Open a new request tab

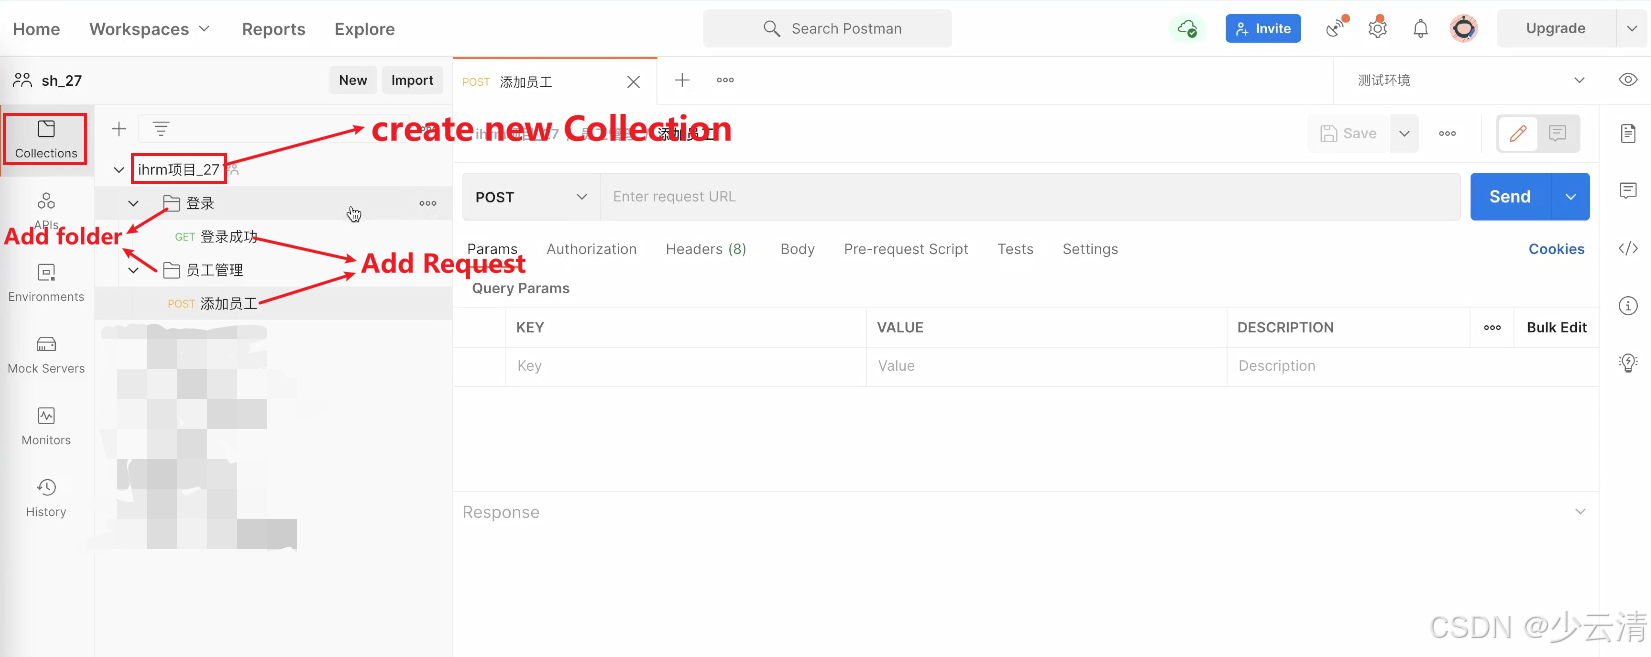tap(682, 80)
